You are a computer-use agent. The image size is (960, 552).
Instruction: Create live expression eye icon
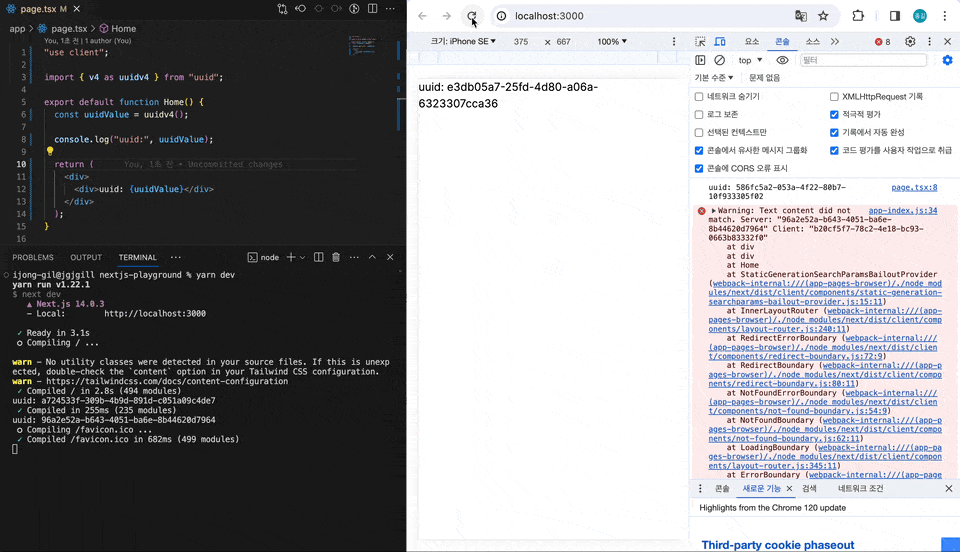coord(782,60)
